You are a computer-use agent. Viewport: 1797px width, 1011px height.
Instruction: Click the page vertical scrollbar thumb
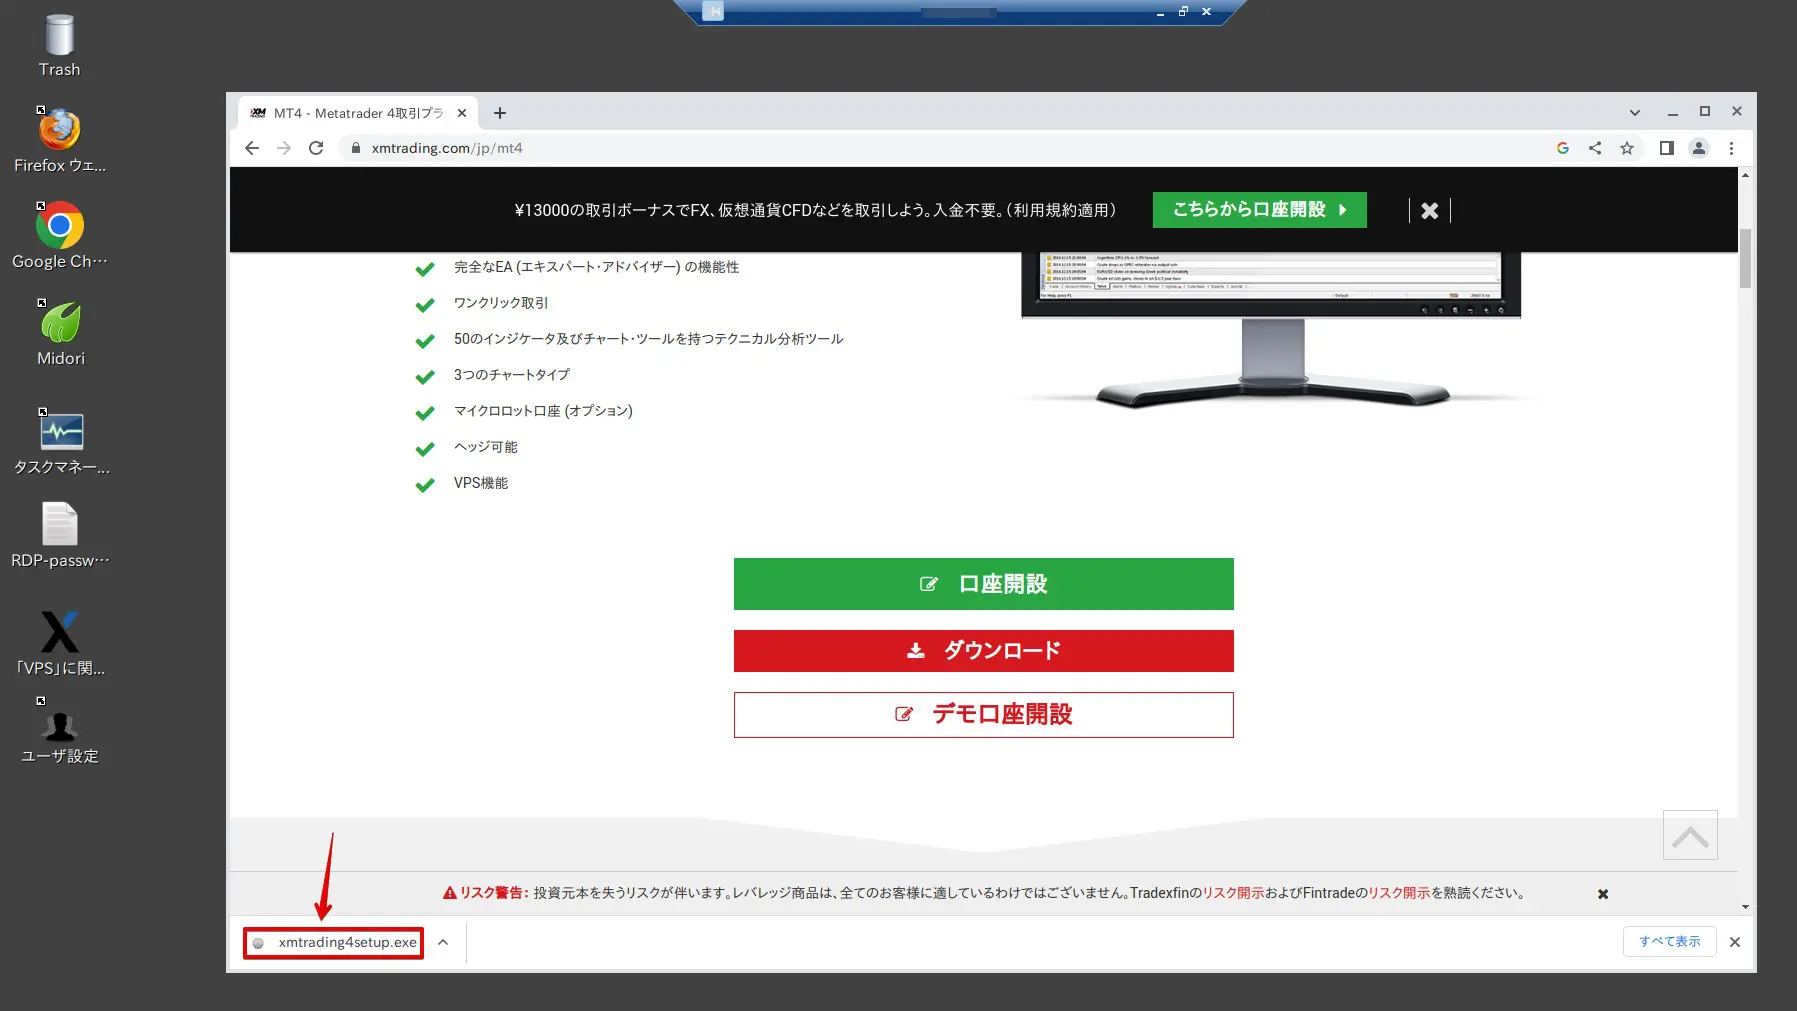coord(1745,258)
